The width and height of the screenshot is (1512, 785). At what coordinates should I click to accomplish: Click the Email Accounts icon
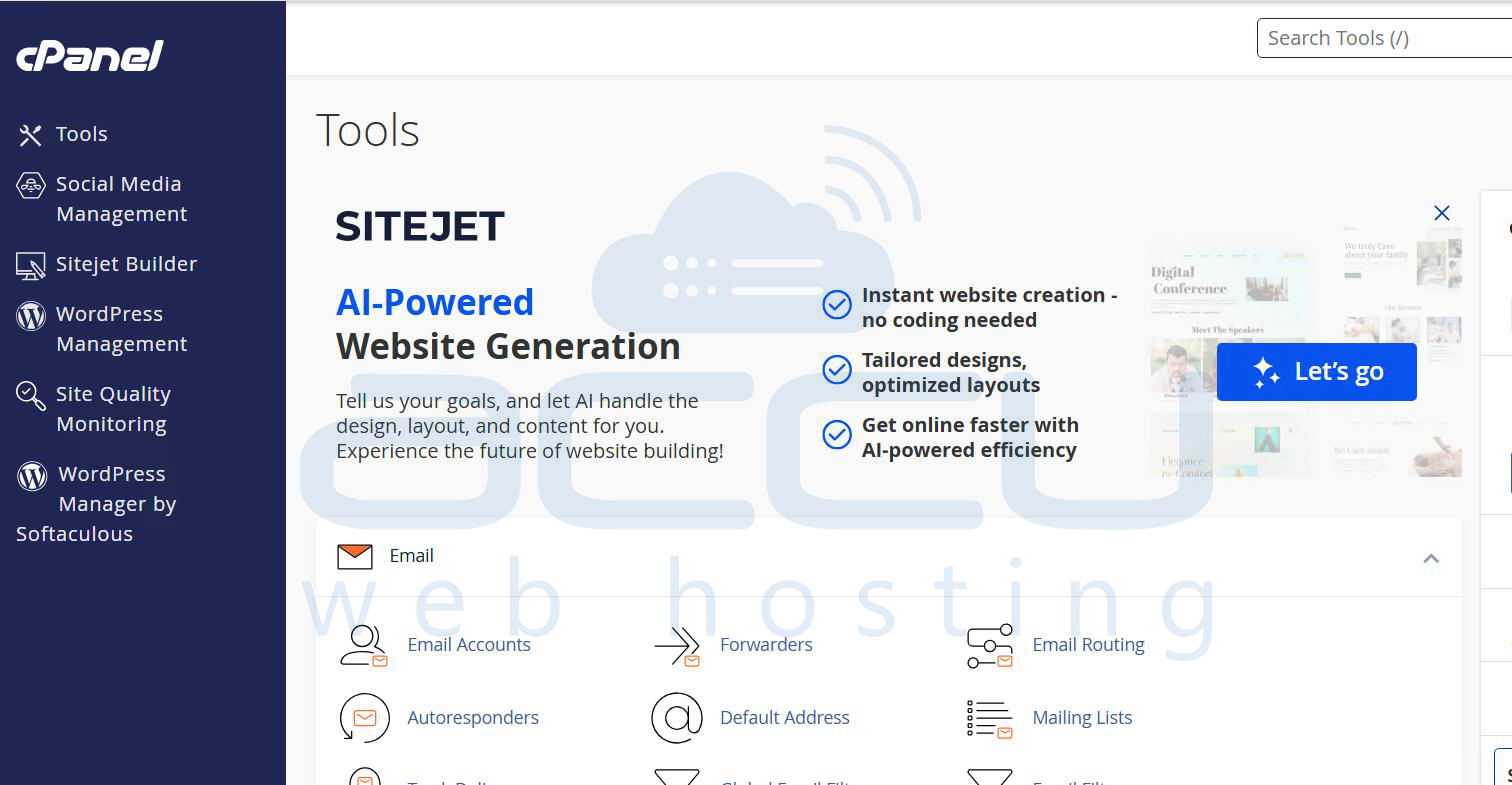coord(363,645)
